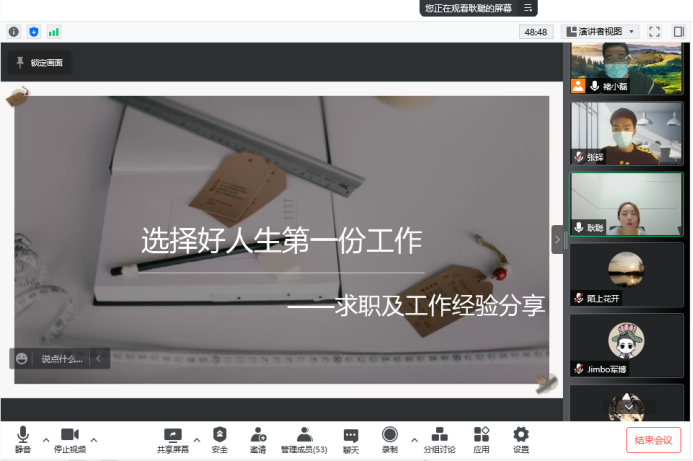
Task: Toggle 锁定画面 pin screen
Action: tap(40, 63)
